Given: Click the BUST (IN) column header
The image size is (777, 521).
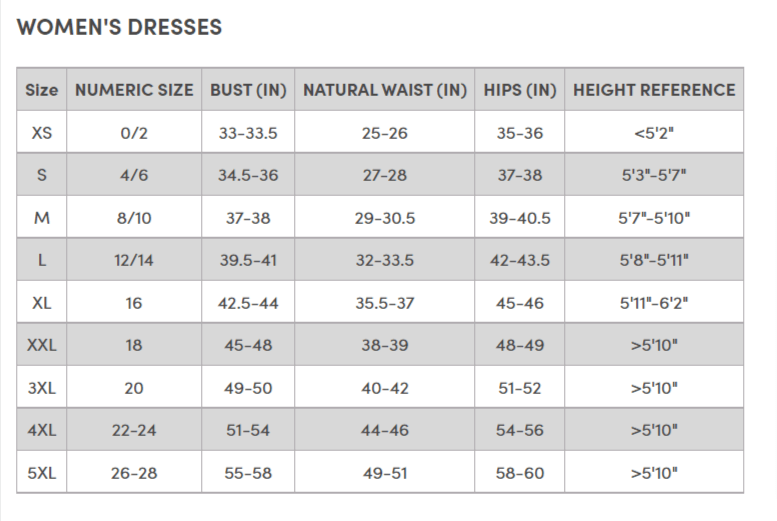Looking at the screenshot, I should point(248,90).
